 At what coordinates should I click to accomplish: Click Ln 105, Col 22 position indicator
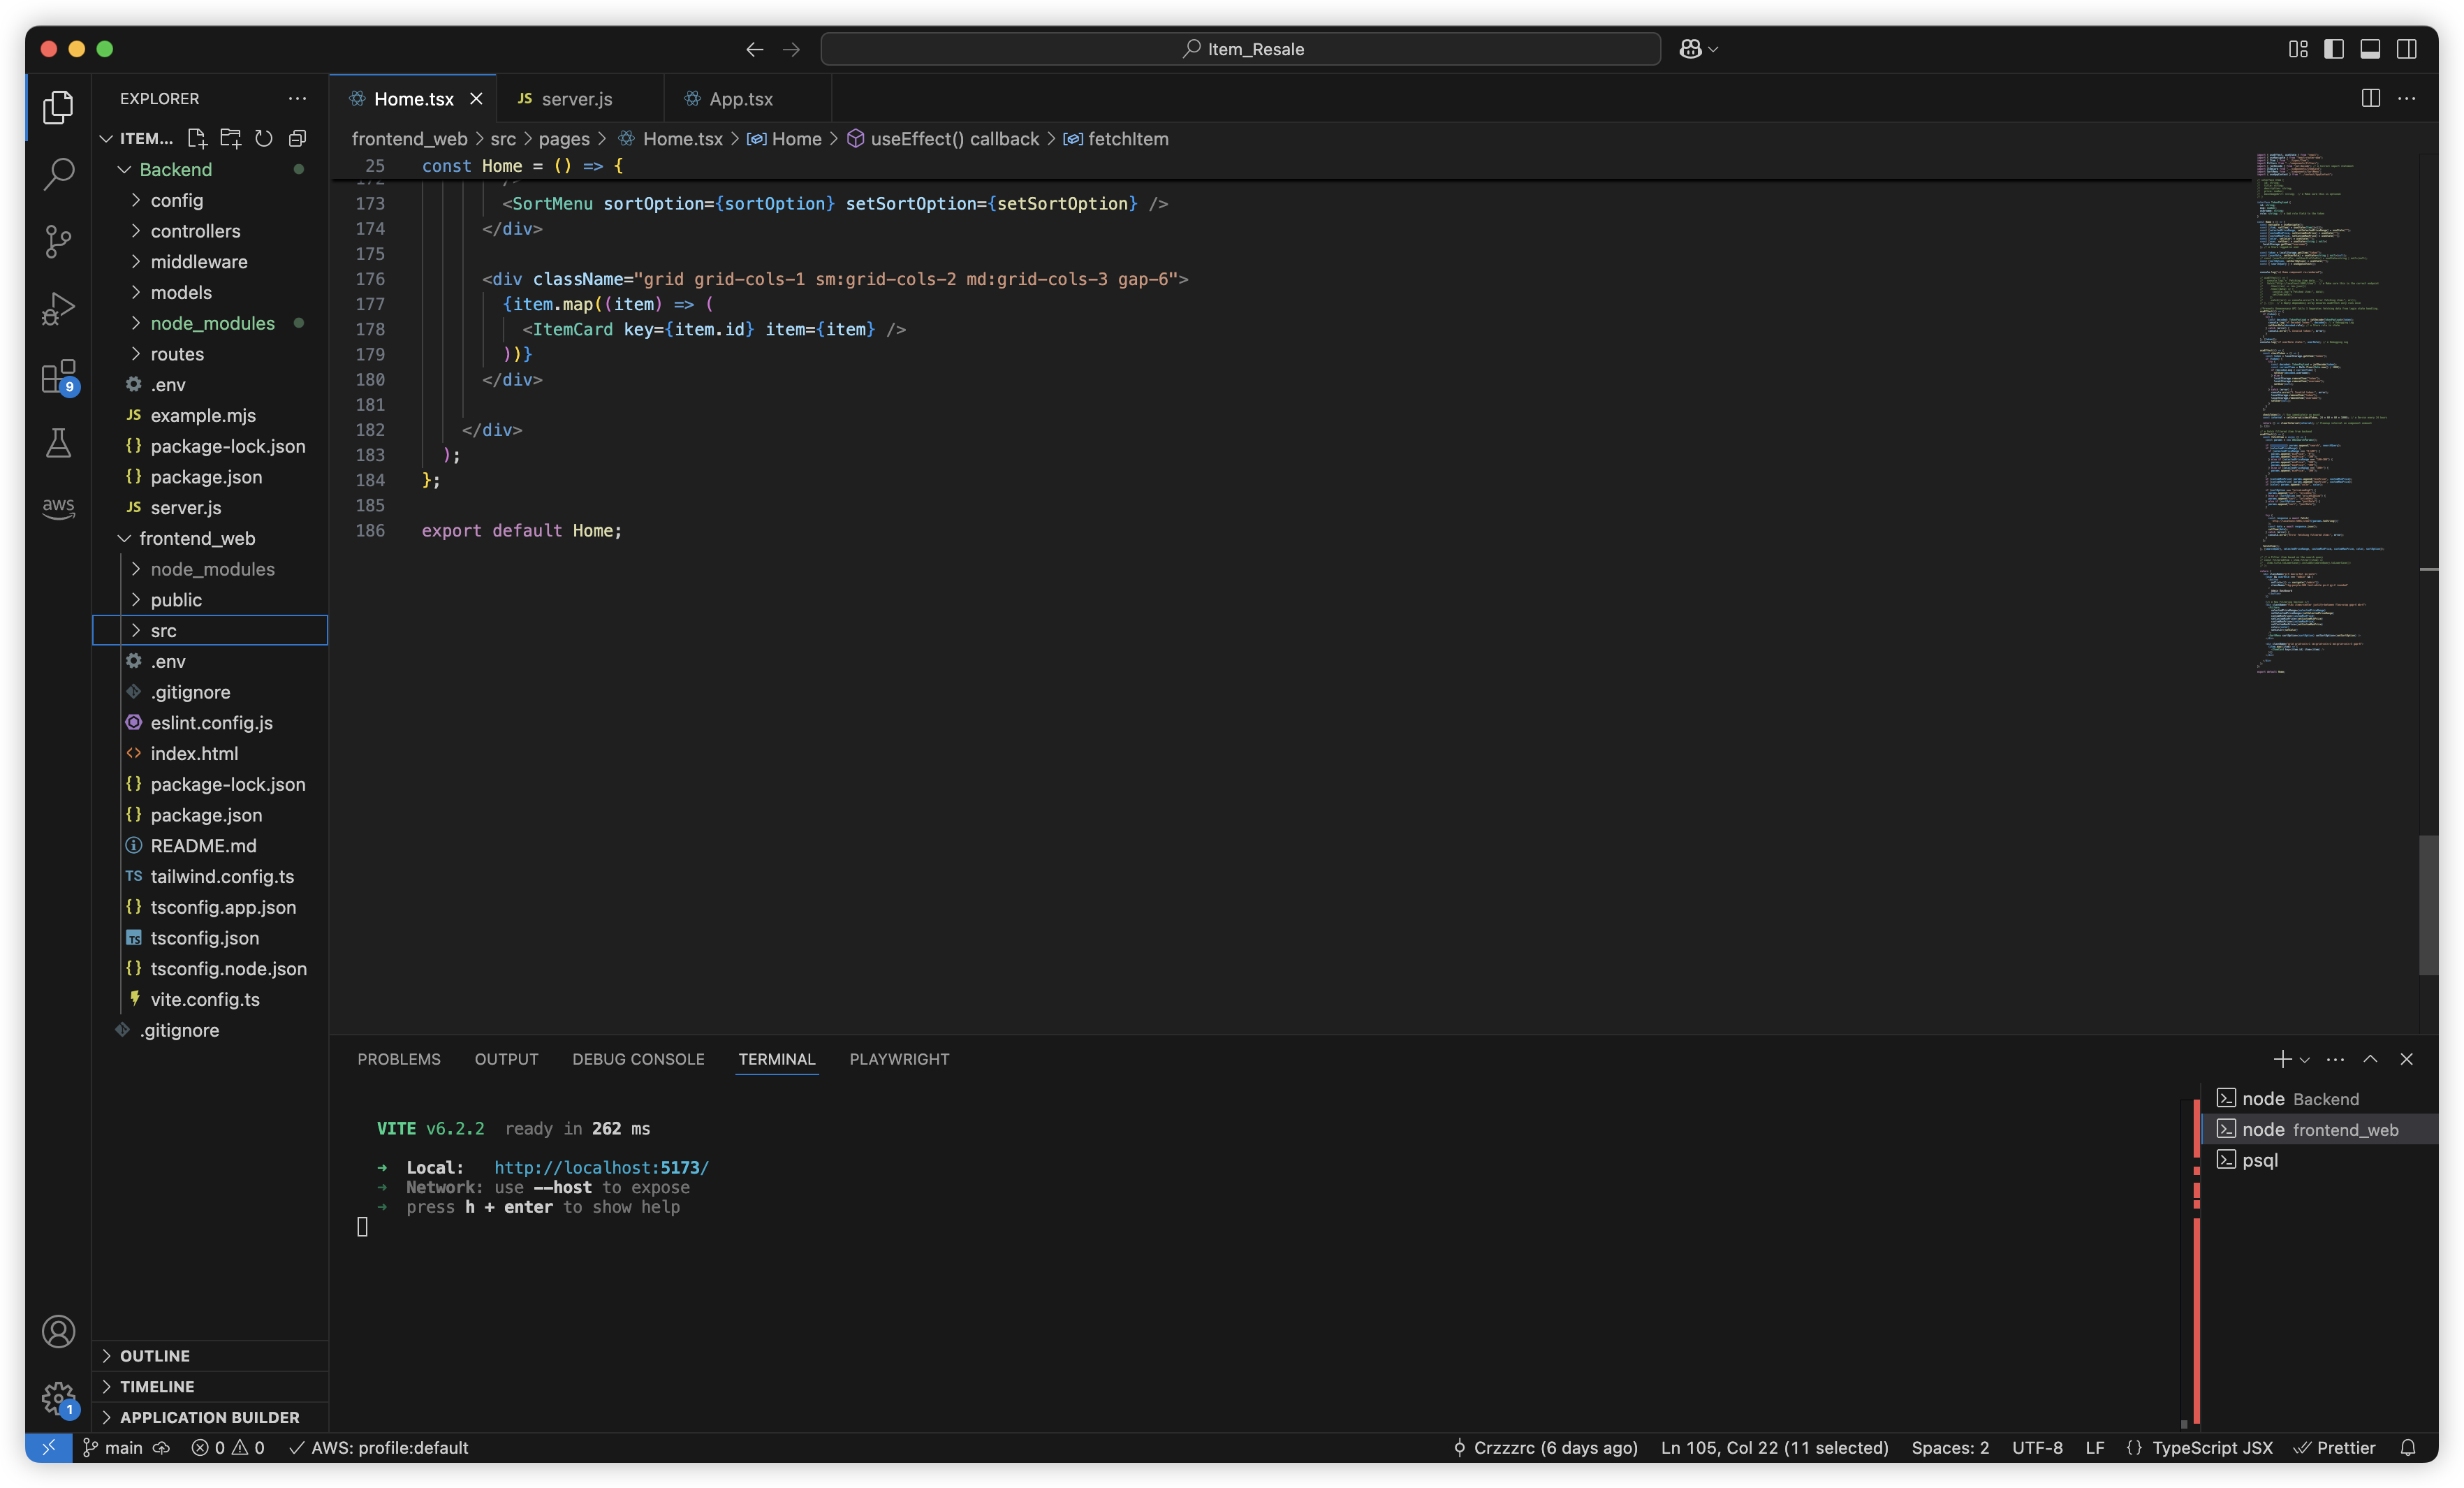pos(1774,1447)
